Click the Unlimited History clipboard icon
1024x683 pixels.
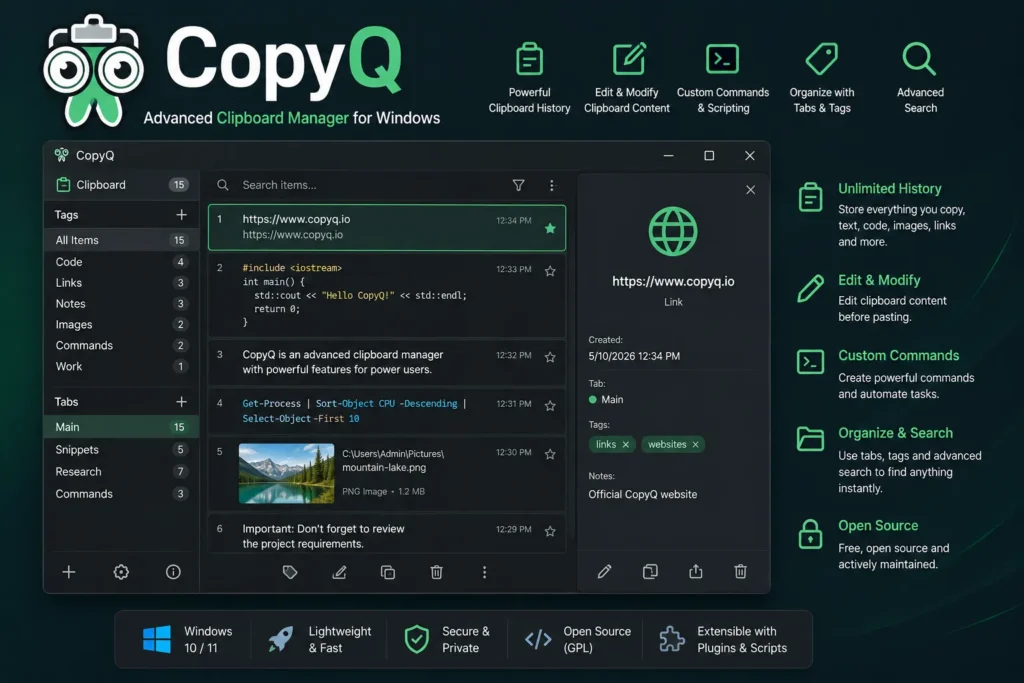pos(810,197)
